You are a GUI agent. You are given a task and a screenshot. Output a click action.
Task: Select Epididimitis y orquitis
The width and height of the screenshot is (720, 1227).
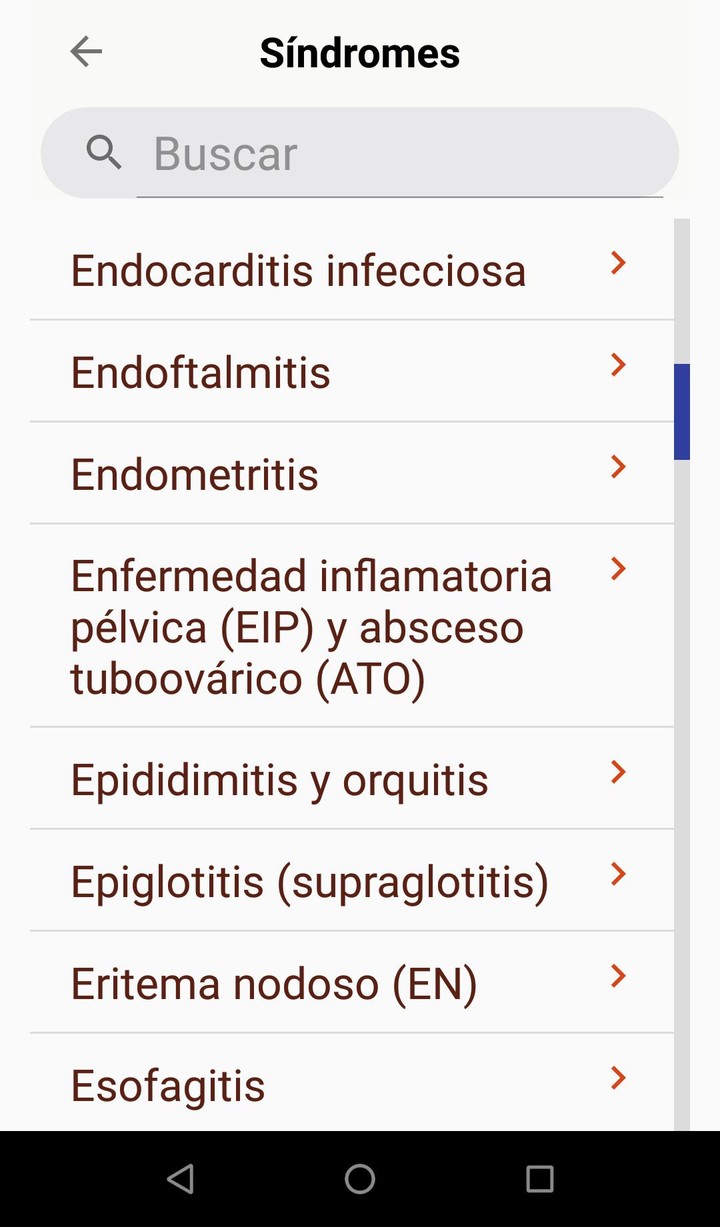279,781
